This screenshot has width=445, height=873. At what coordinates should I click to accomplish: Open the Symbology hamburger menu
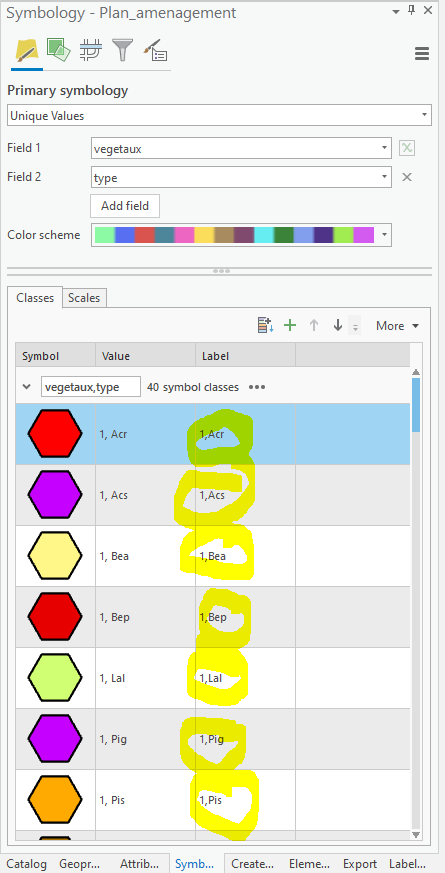tap(422, 53)
